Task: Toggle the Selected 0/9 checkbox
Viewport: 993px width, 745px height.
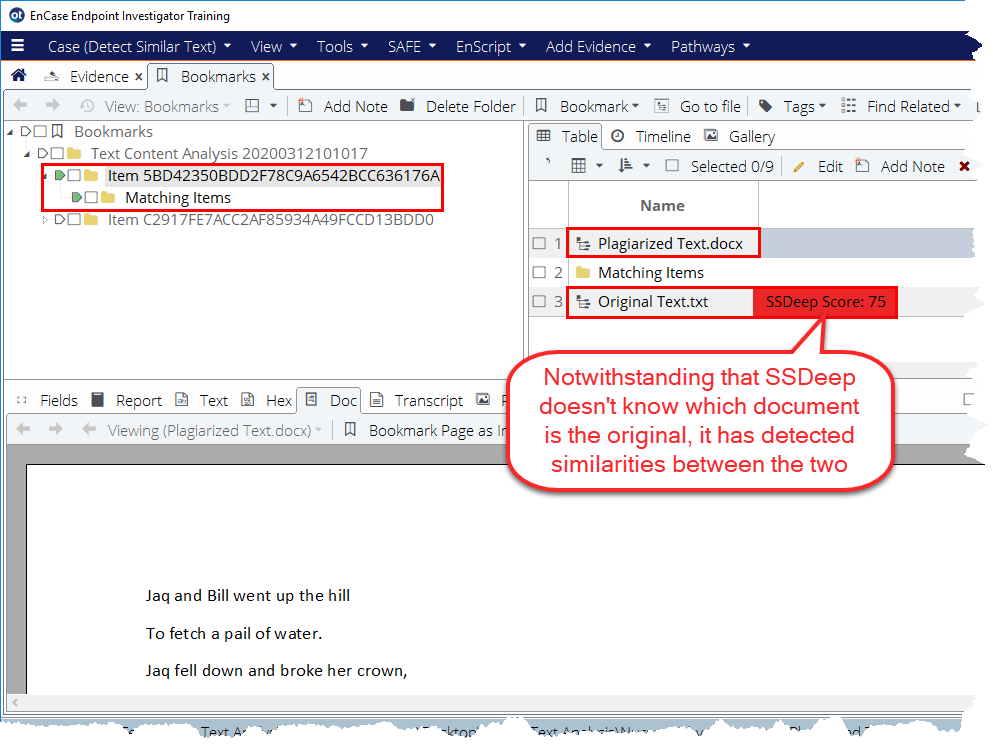Action: tap(672, 166)
